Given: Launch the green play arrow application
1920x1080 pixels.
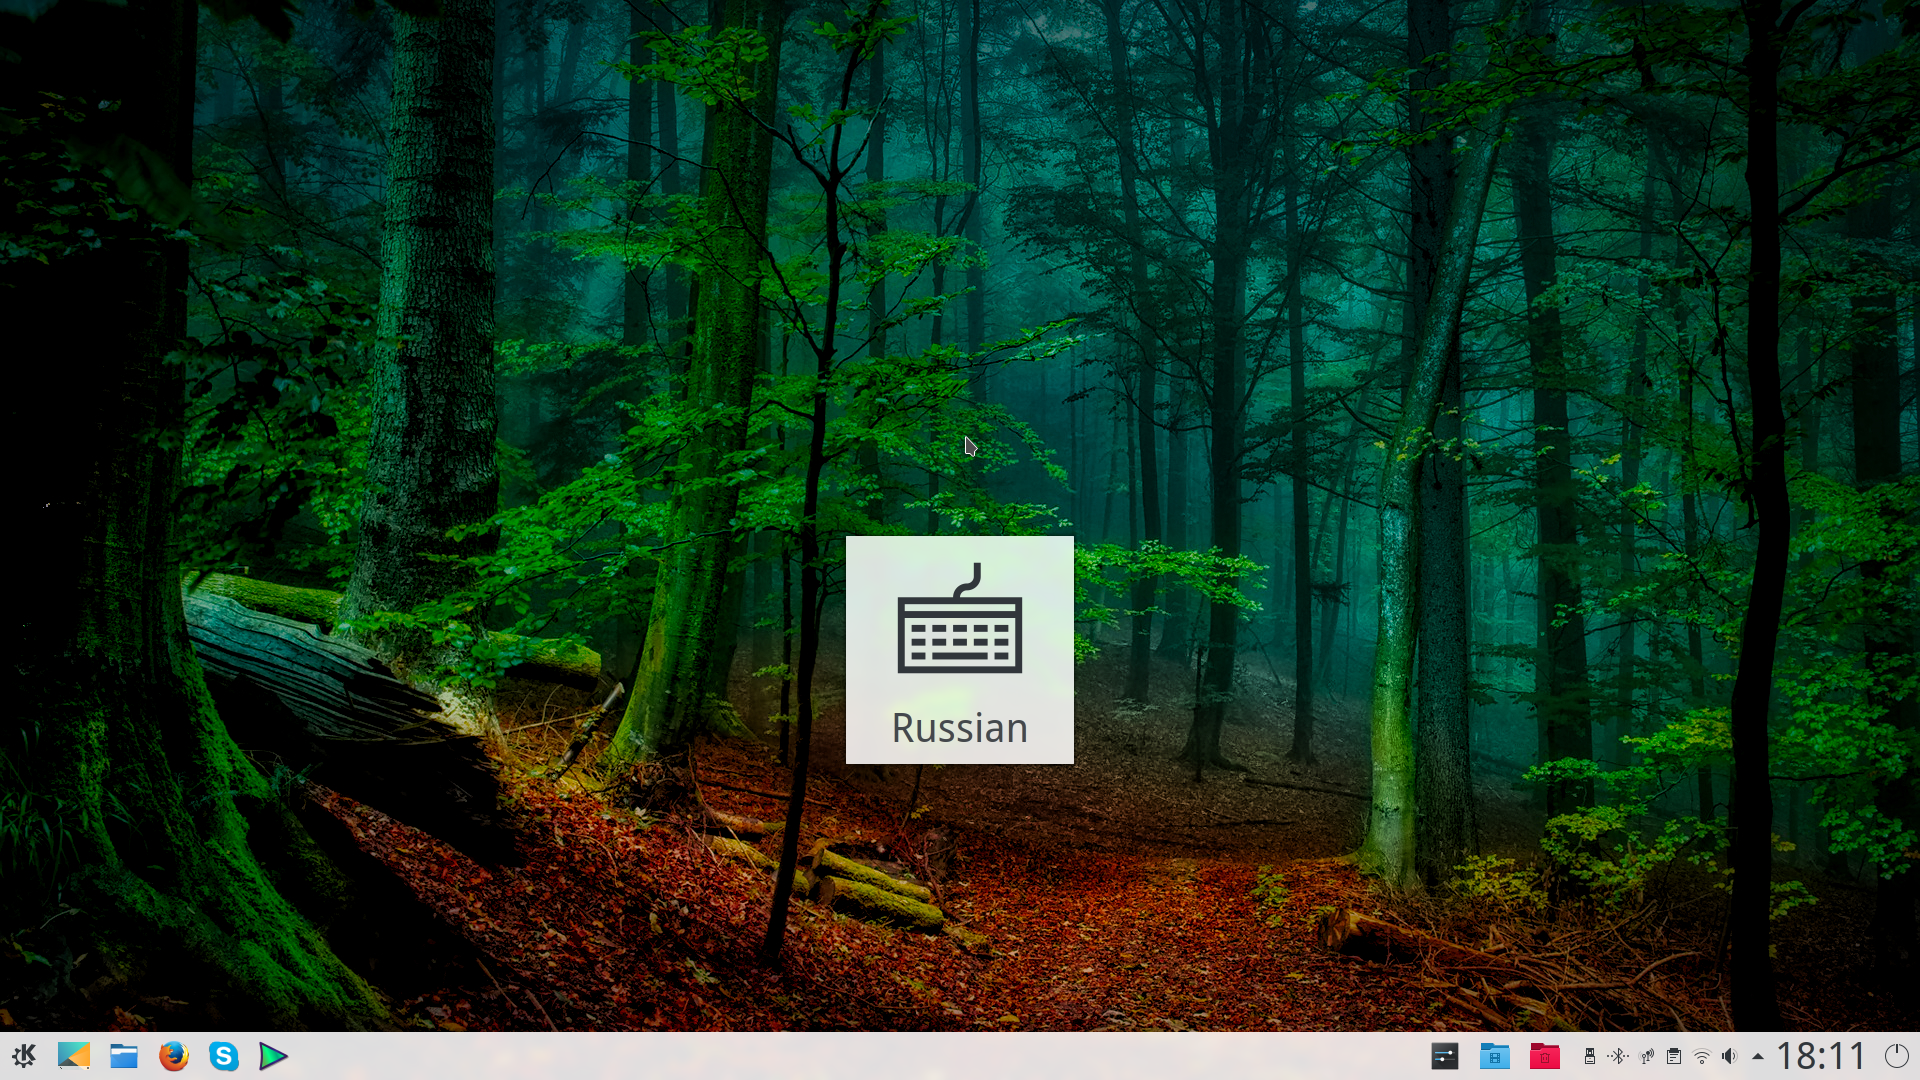Looking at the screenshot, I should click(273, 1056).
